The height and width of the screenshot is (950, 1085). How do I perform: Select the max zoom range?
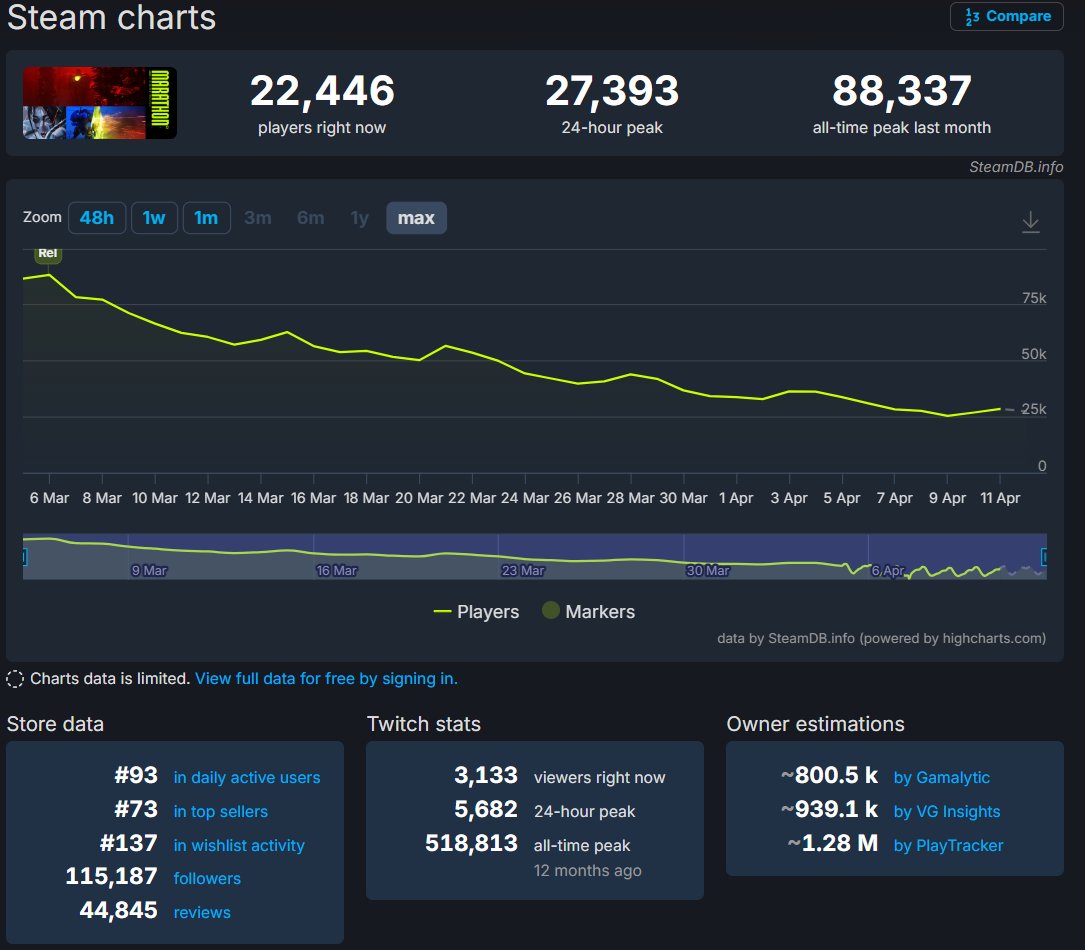click(x=416, y=218)
